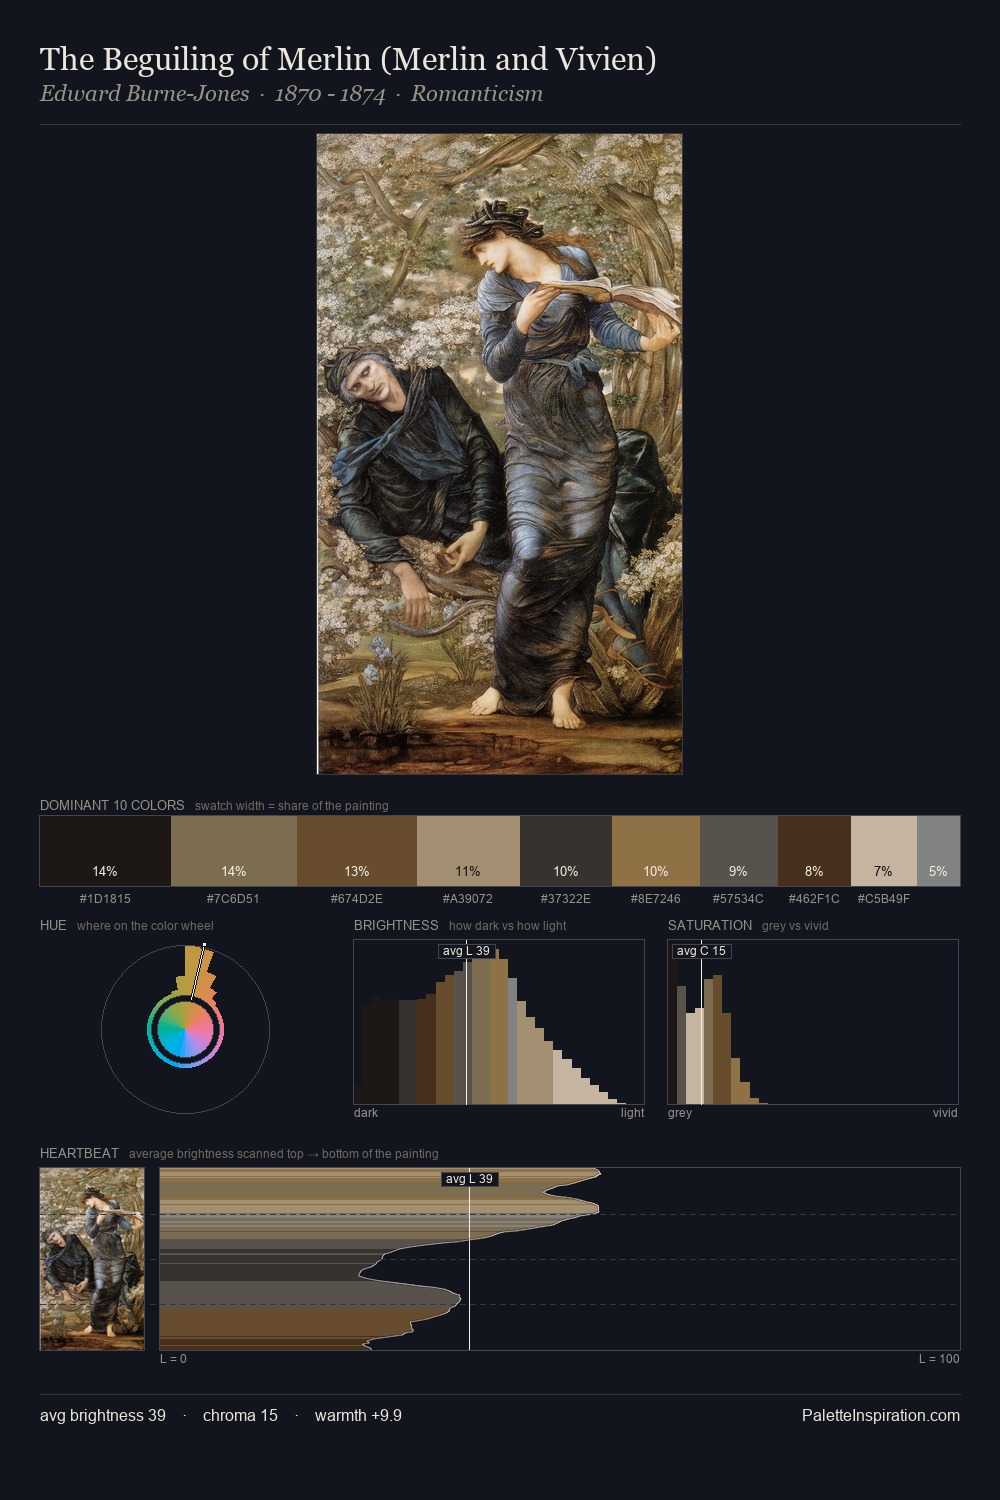Click the "avg L 39" label in the Brightness histogram
Image resolution: width=1000 pixels, height=1500 pixels.
tap(467, 951)
